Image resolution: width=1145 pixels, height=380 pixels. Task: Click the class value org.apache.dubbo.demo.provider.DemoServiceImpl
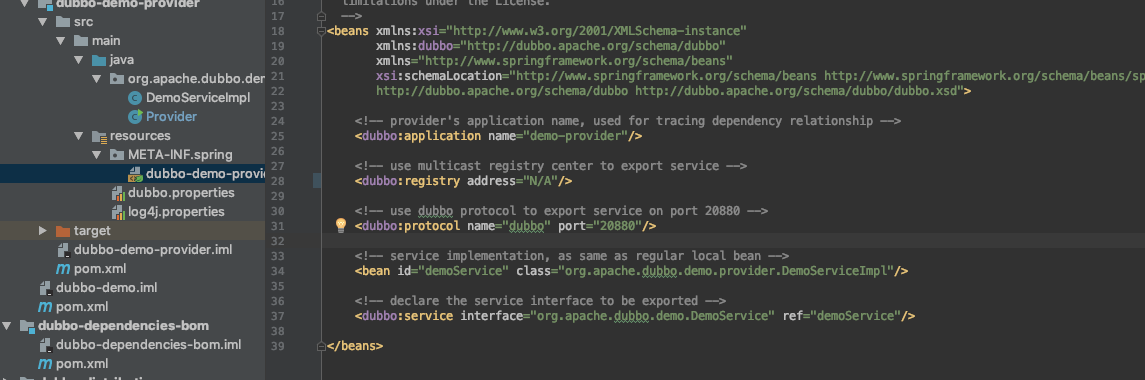click(x=727, y=270)
